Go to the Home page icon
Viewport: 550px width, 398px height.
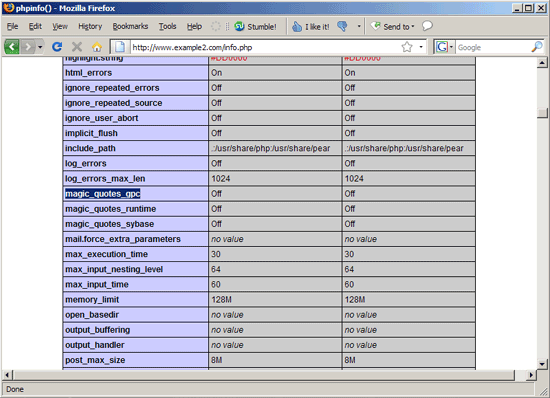pyautogui.click(x=97, y=47)
